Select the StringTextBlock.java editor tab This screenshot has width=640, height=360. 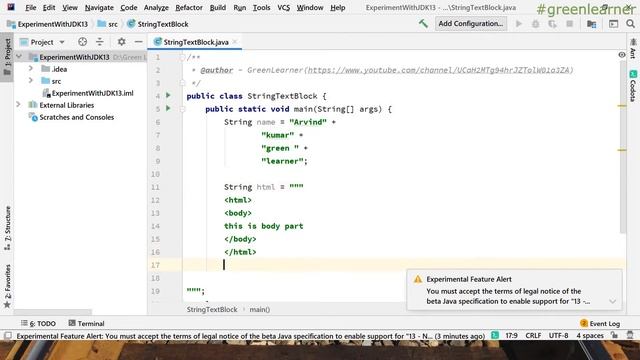click(196, 42)
